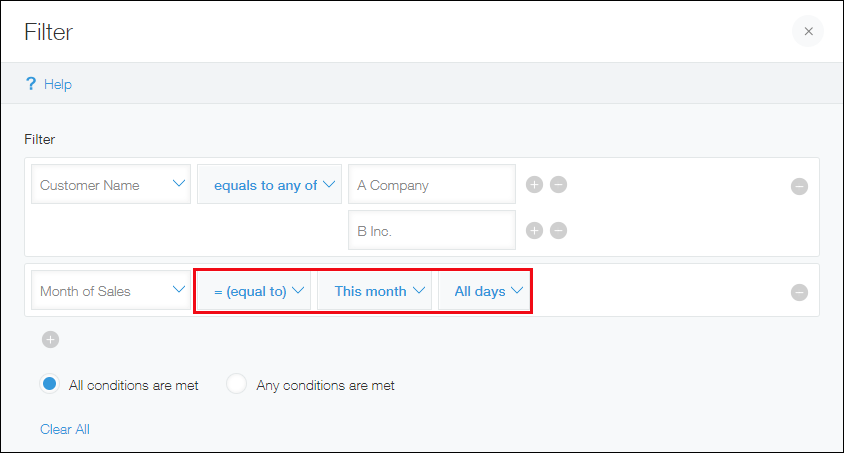This screenshot has width=844, height=453.
Task: Remove the Customer Name filter condition row
Action: 799,186
